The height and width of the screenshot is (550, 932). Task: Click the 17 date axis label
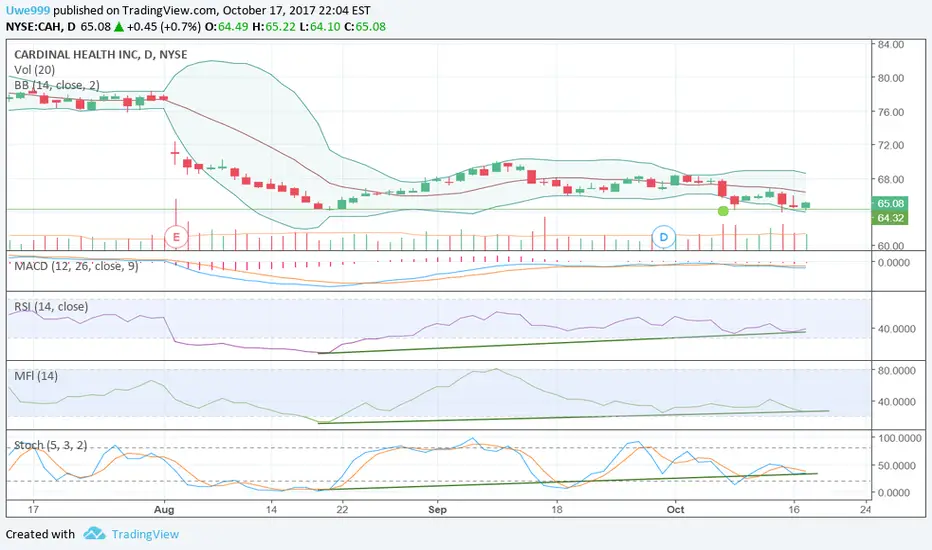coord(33,510)
